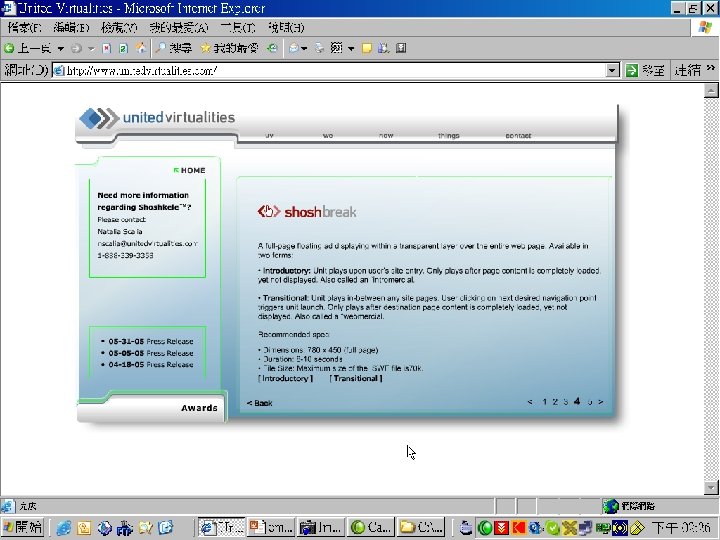Go to page 3 in pager
This screenshot has width=720, height=540.
coord(566,402)
